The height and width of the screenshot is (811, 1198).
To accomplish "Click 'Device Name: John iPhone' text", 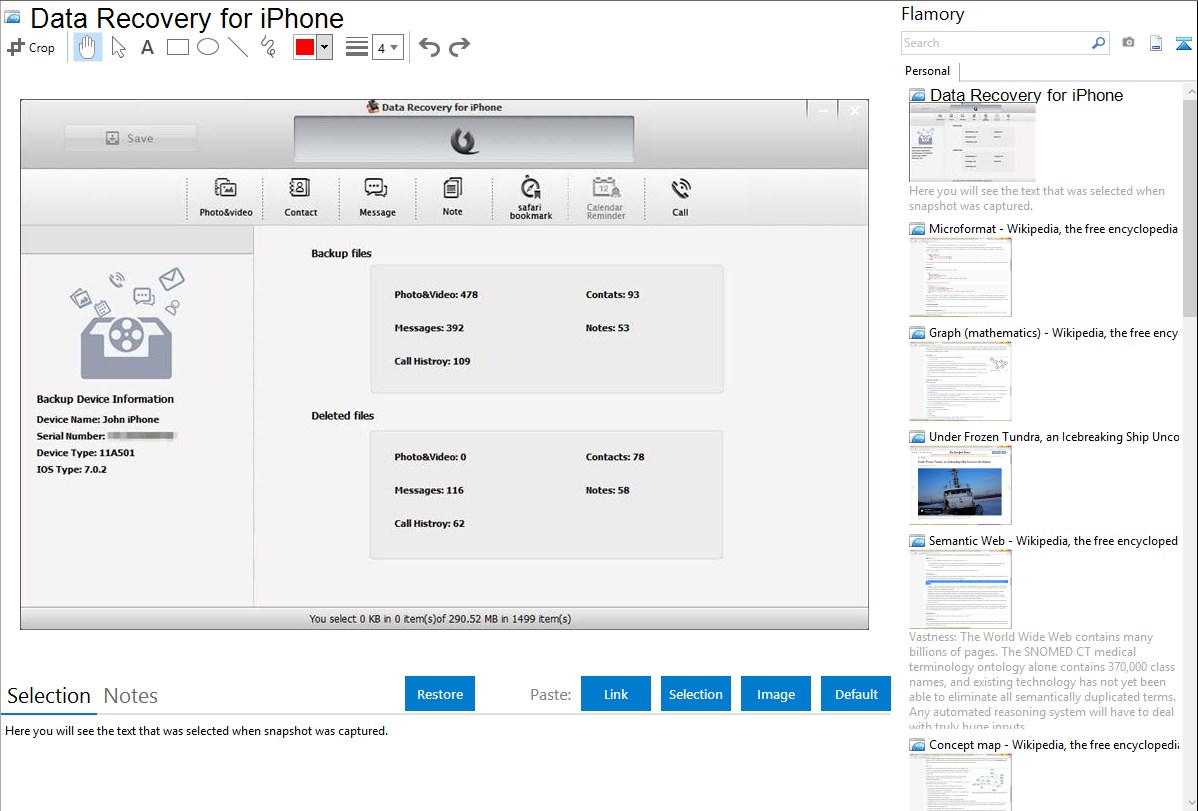I will 98,420.
